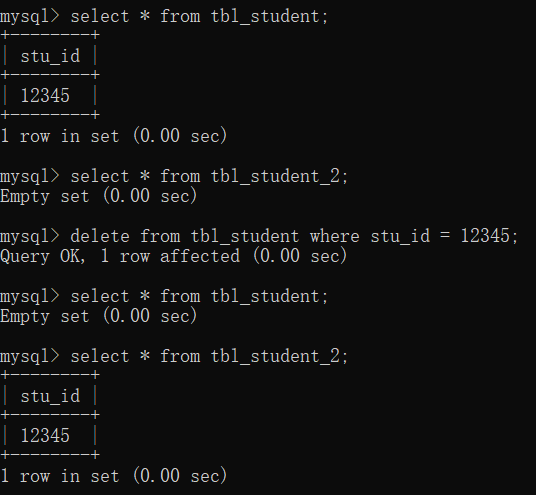536x495 pixels.
Task: Click the word 'delete' in the command line
Action: pyautogui.click(x=100, y=236)
